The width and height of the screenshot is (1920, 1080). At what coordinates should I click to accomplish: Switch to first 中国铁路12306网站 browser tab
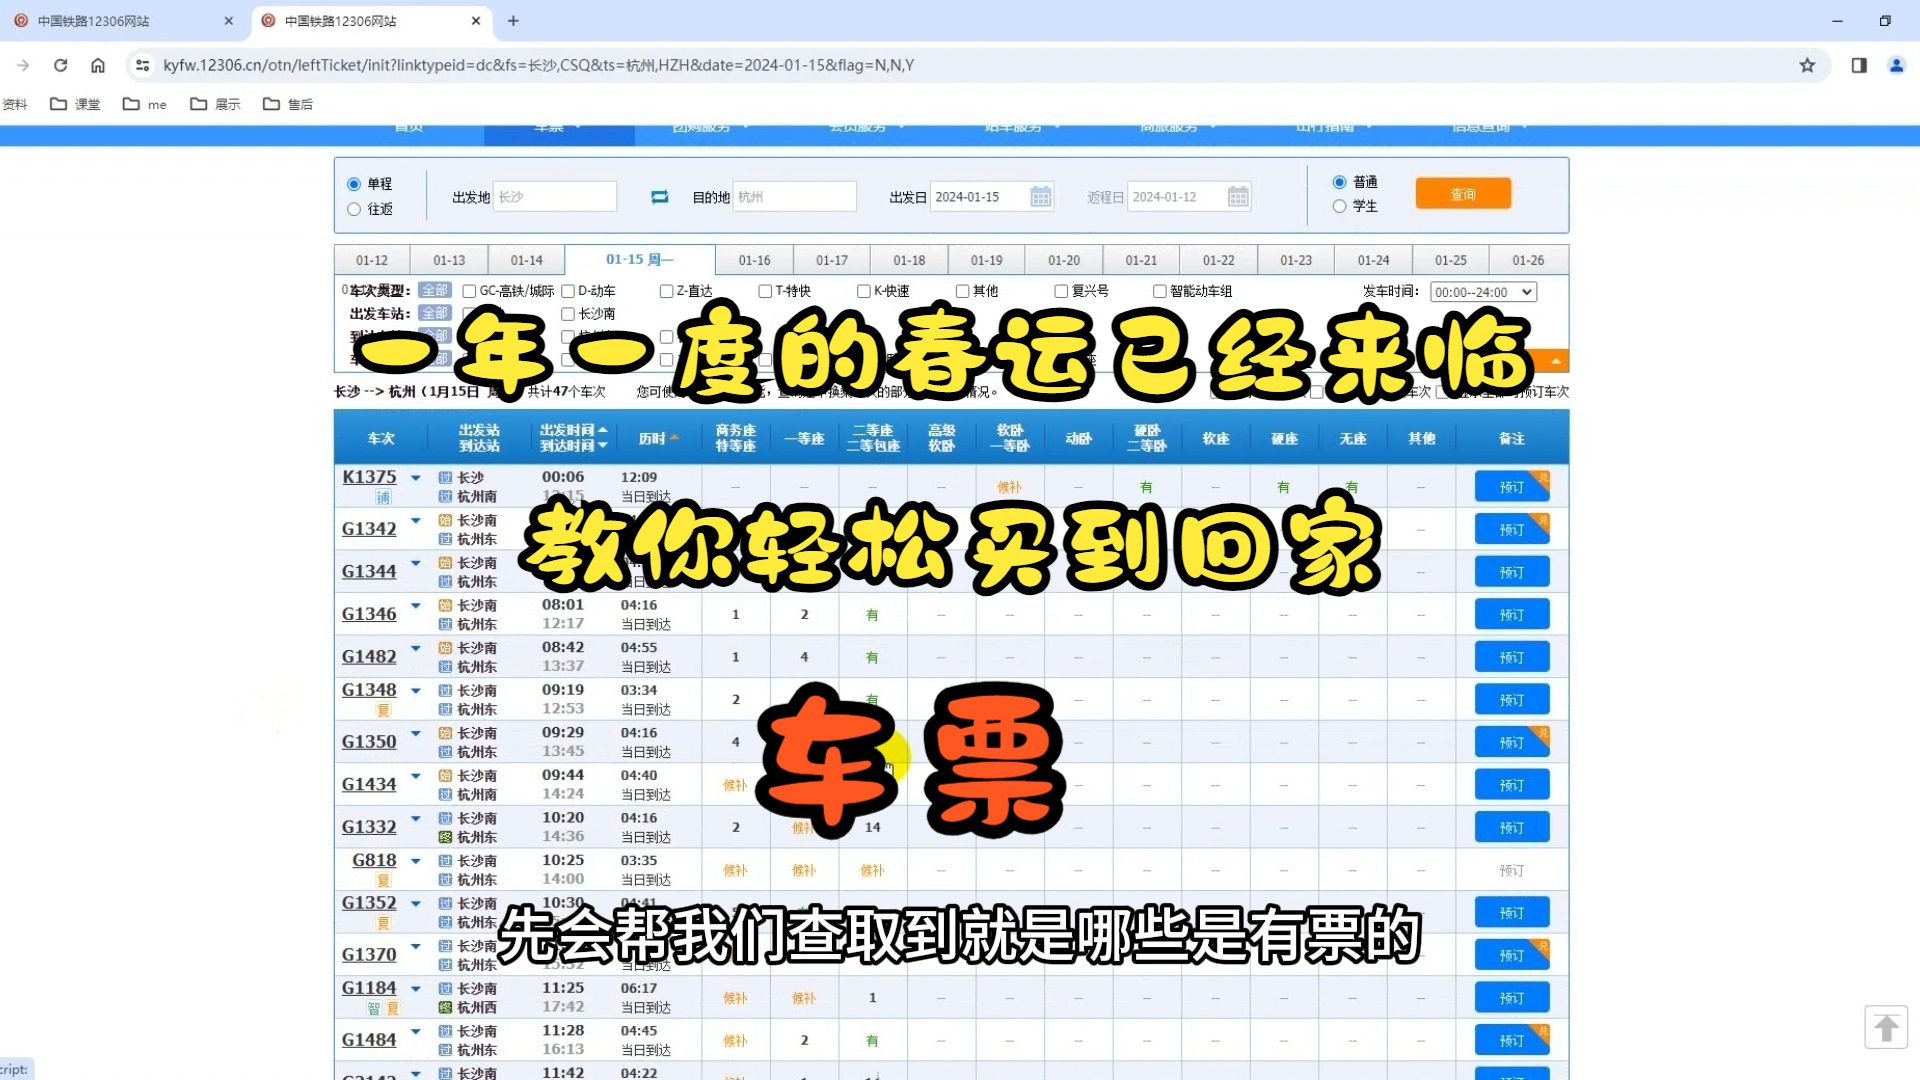click(x=122, y=20)
